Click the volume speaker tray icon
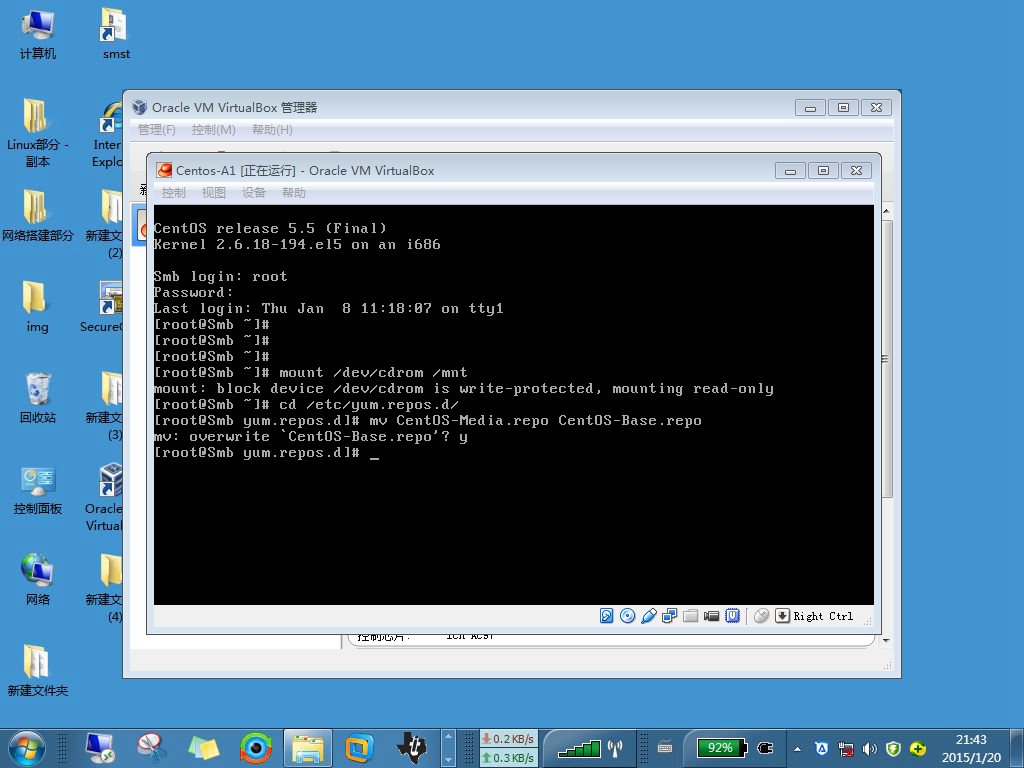1024x768 pixels. click(x=870, y=749)
